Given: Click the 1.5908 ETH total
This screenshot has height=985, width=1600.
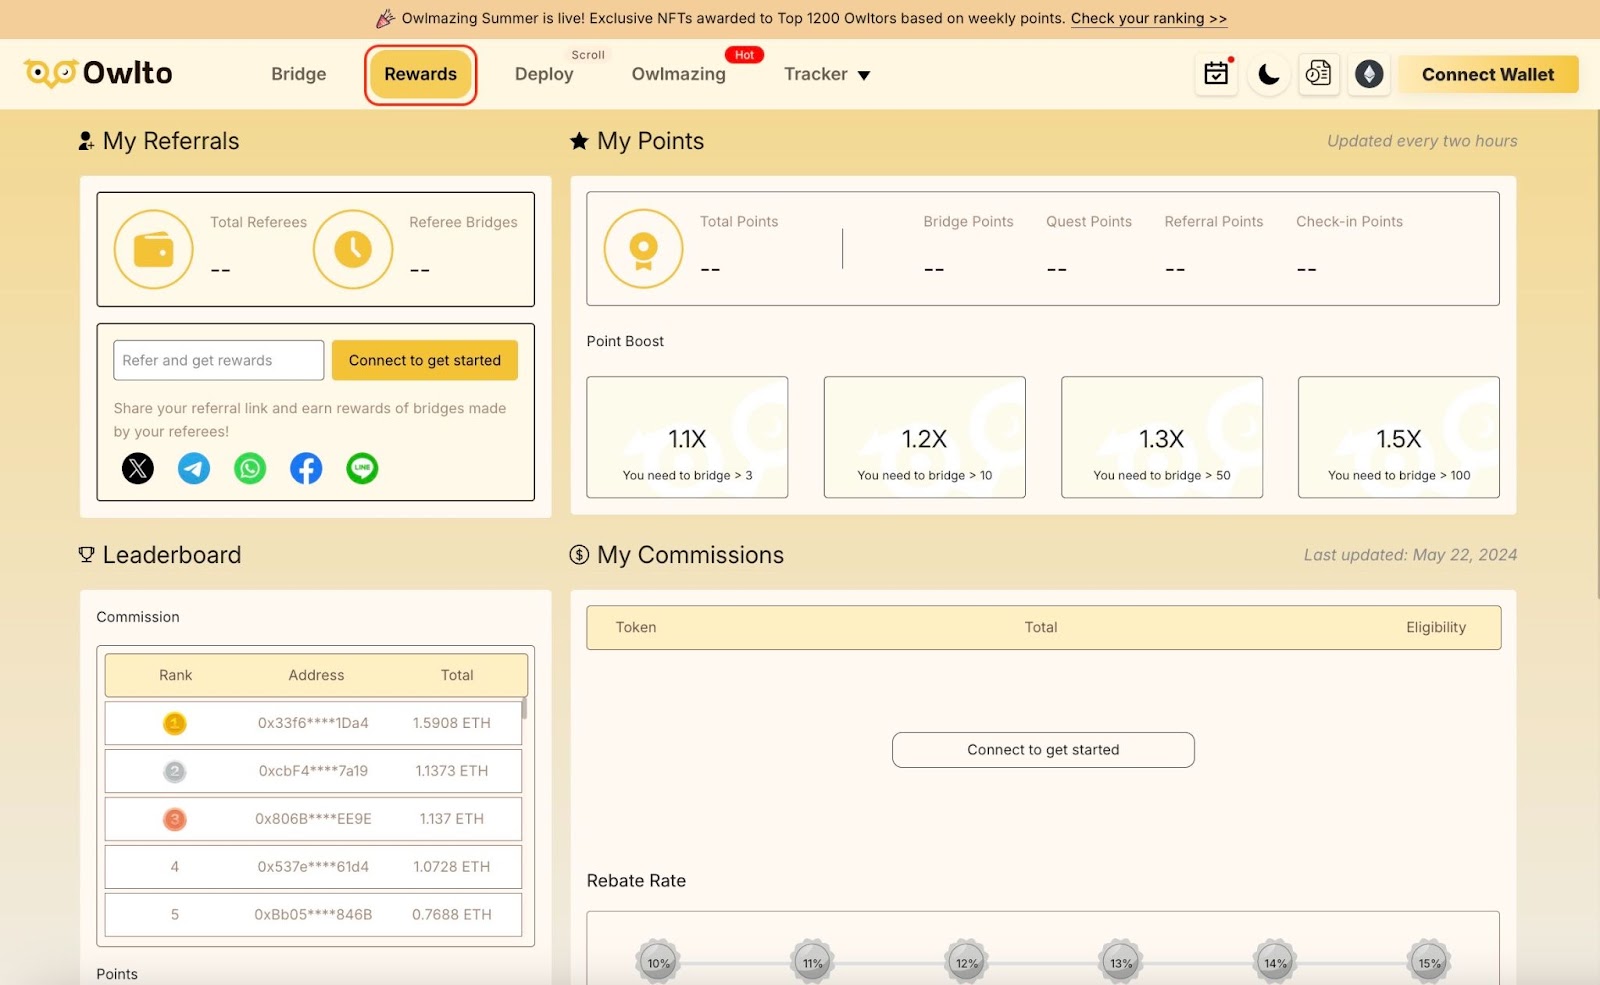Looking at the screenshot, I should coord(452,723).
